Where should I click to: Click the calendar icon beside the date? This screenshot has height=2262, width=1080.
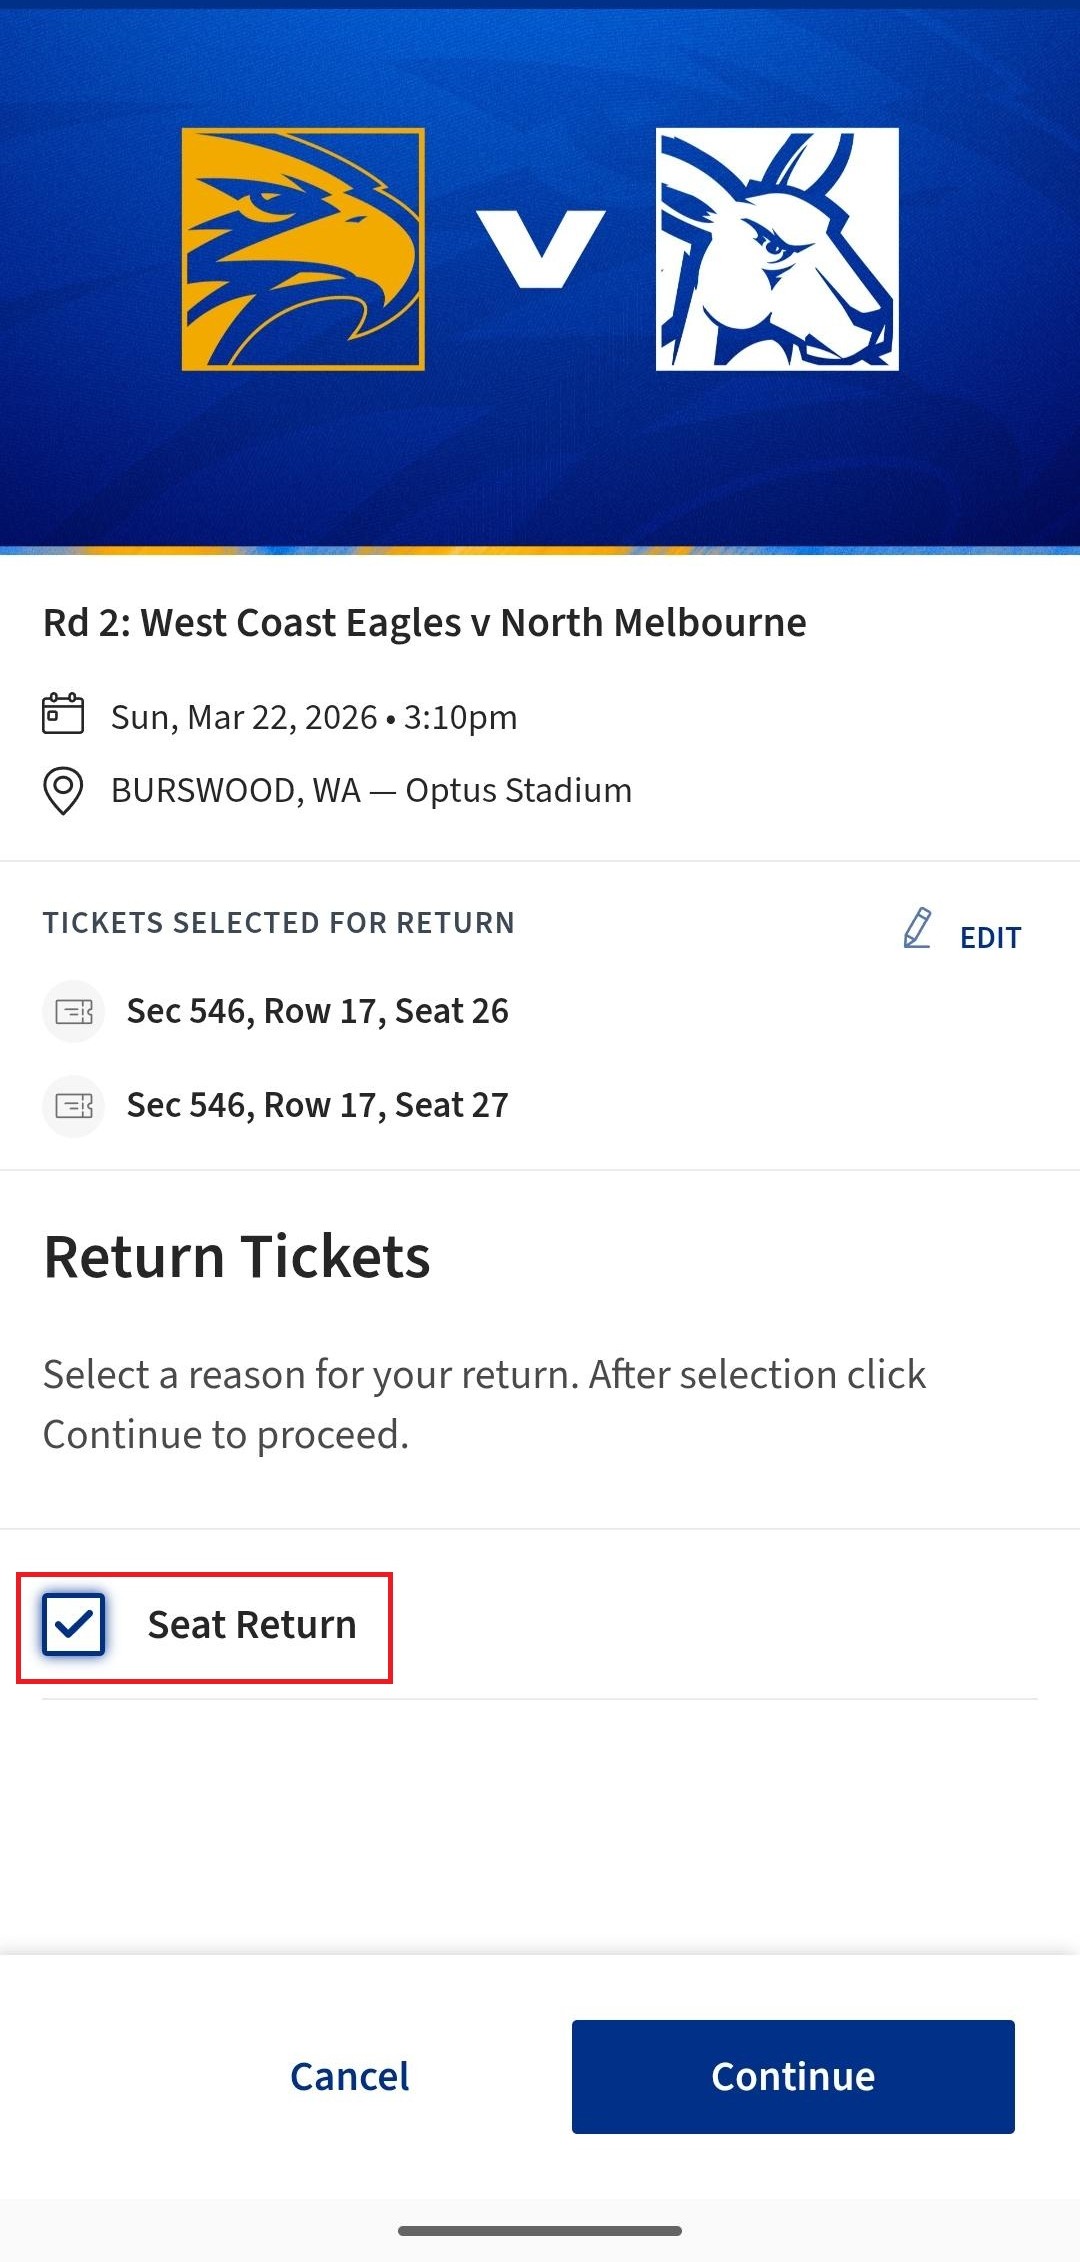tap(63, 715)
